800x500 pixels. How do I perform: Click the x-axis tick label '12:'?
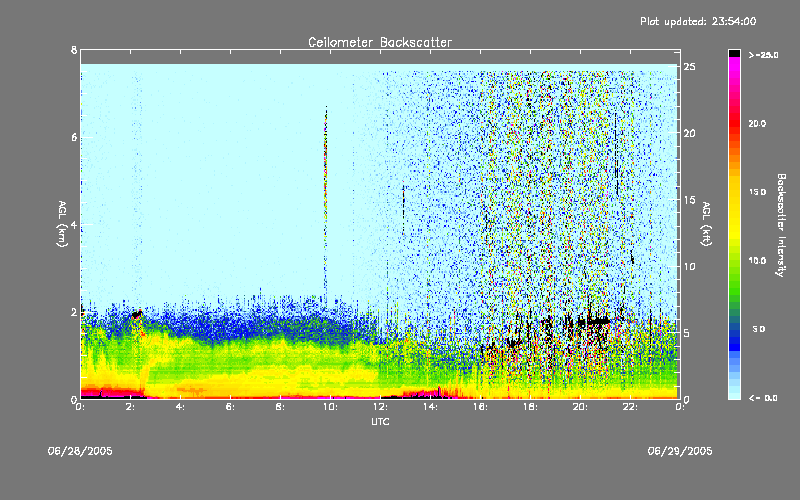[380, 407]
